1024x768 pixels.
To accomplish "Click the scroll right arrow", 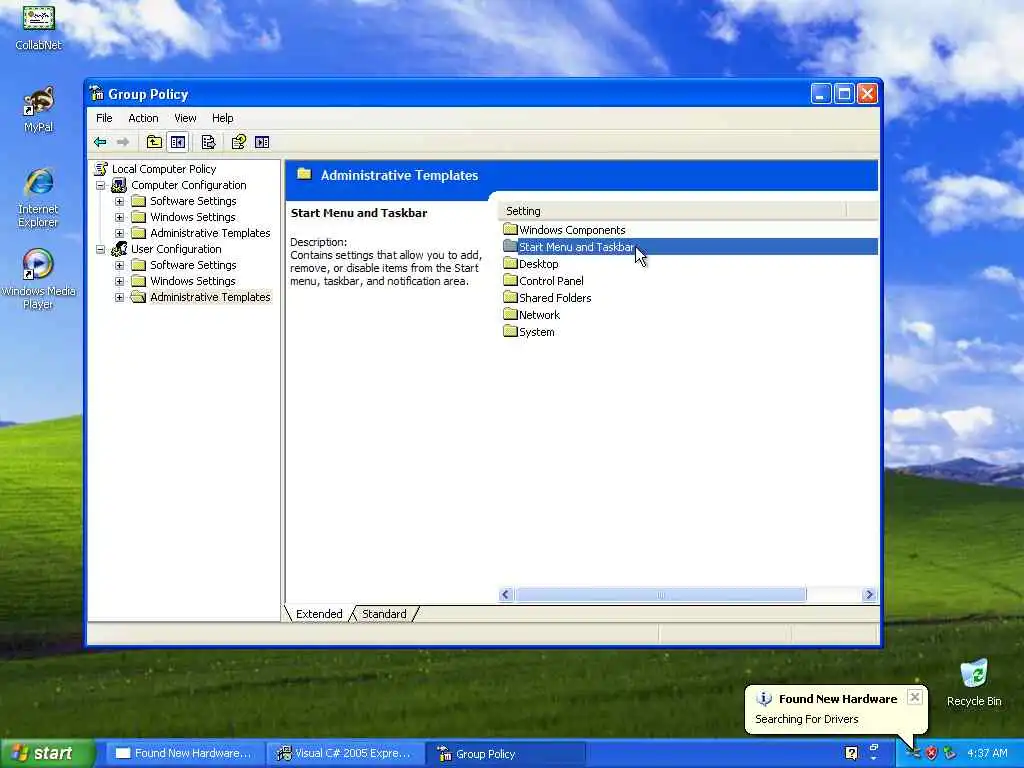I will tap(869, 594).
